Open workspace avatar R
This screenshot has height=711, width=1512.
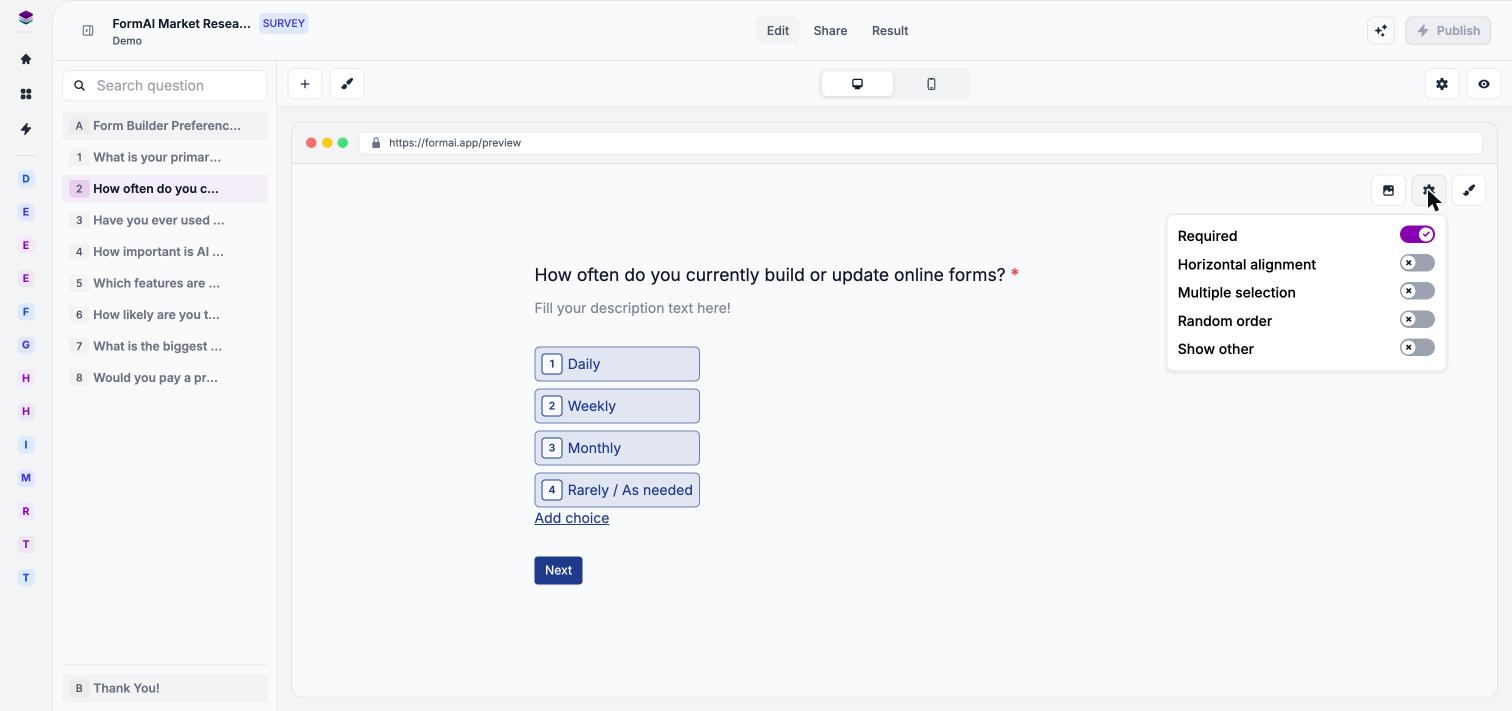[26, 511]
